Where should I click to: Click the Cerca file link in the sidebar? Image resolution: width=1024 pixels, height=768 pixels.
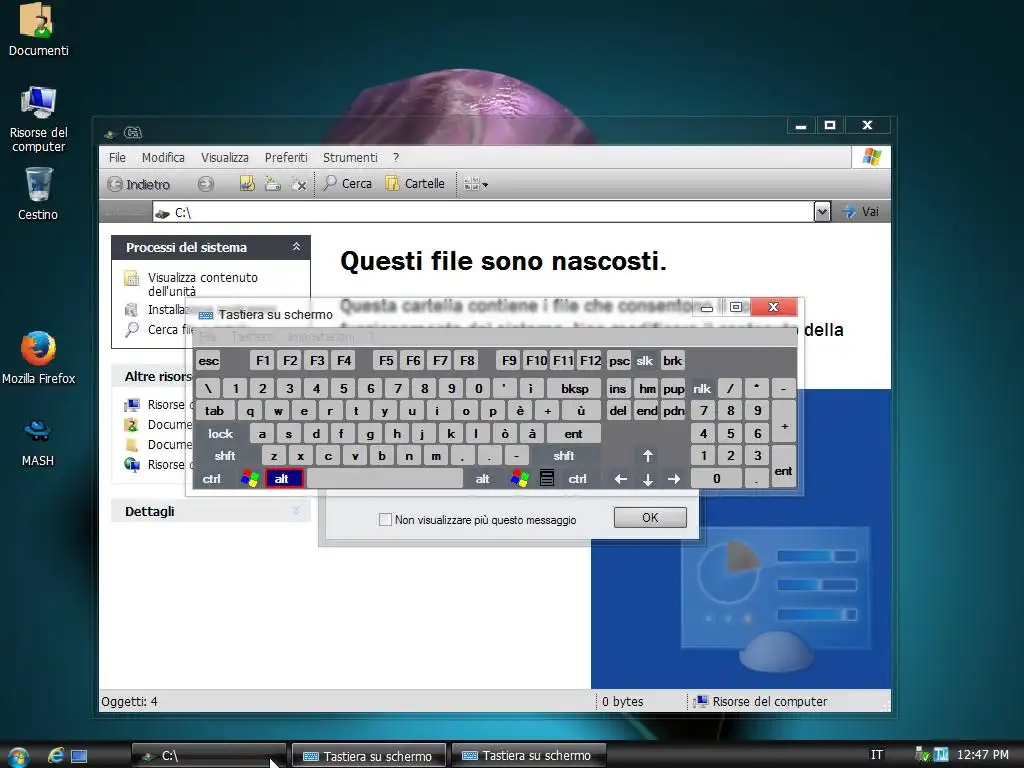[170, 329]
